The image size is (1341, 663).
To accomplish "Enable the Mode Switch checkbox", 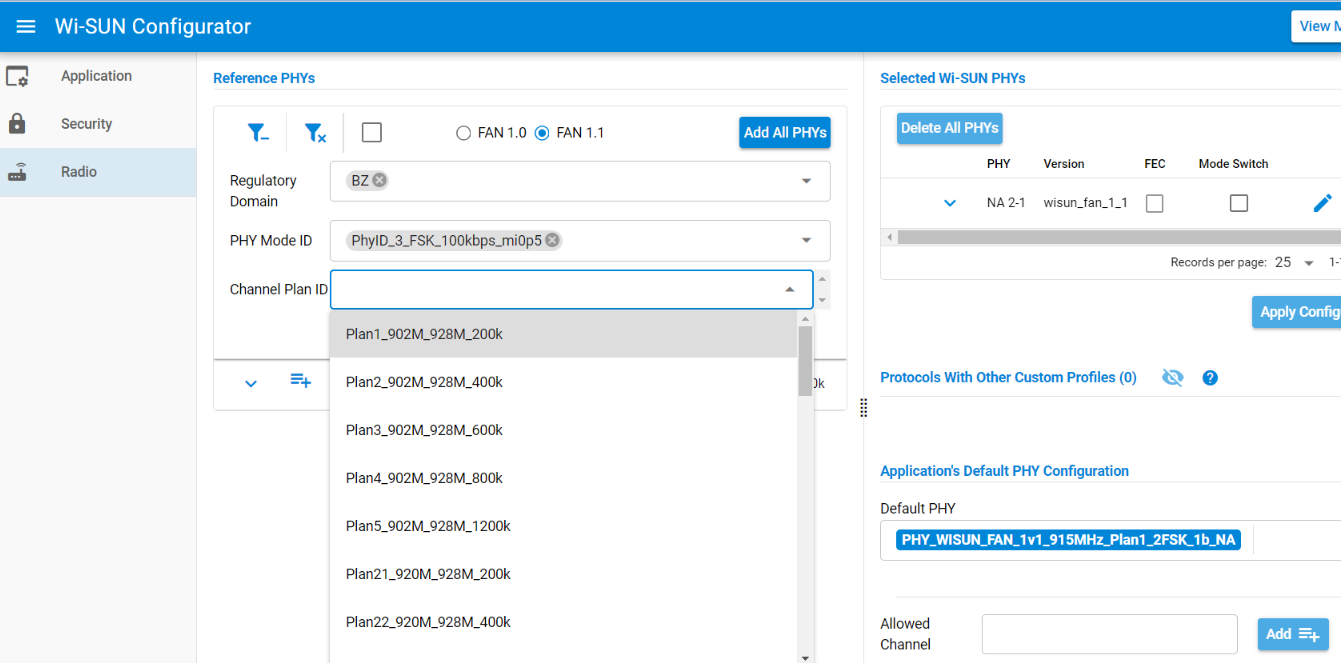I will pos(1238,203).
